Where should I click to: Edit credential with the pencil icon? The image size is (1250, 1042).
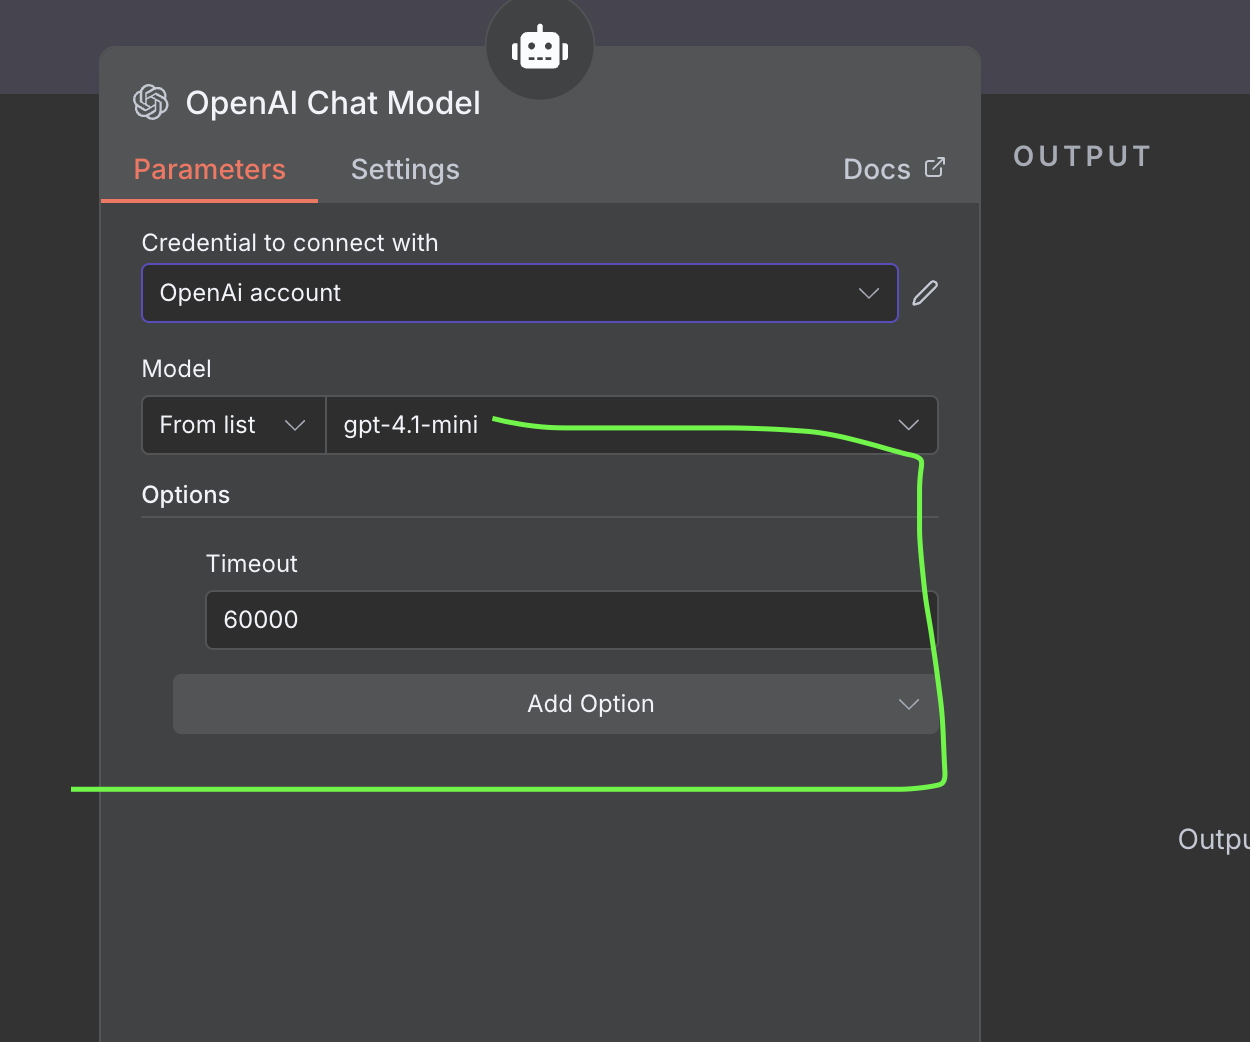click(x=925, y=293)
